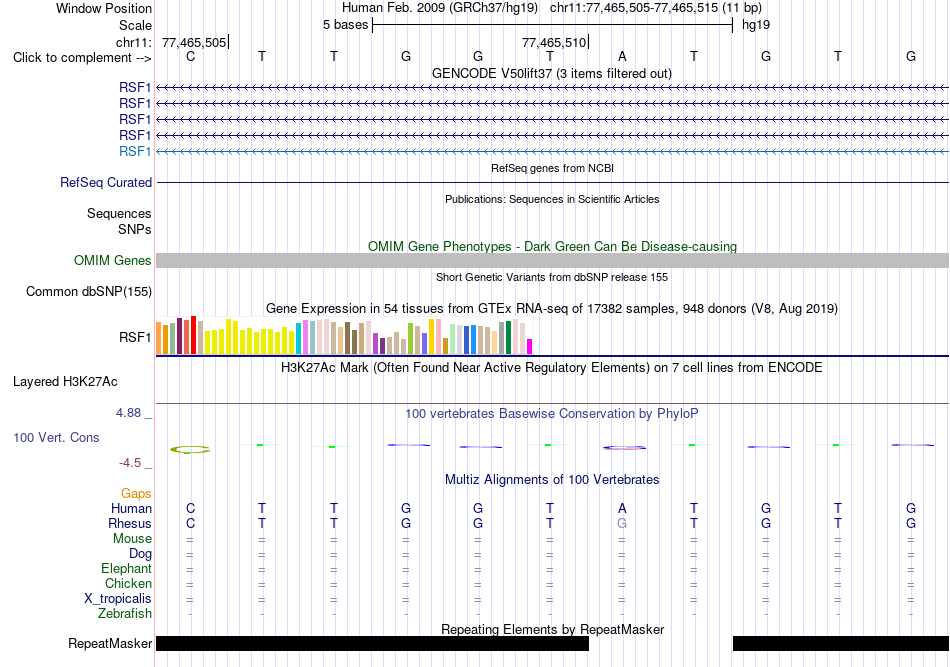The width and height of the screenshot is (950, 667).
Task: Click the 'Human' species row label
Action: coord(131,508)
